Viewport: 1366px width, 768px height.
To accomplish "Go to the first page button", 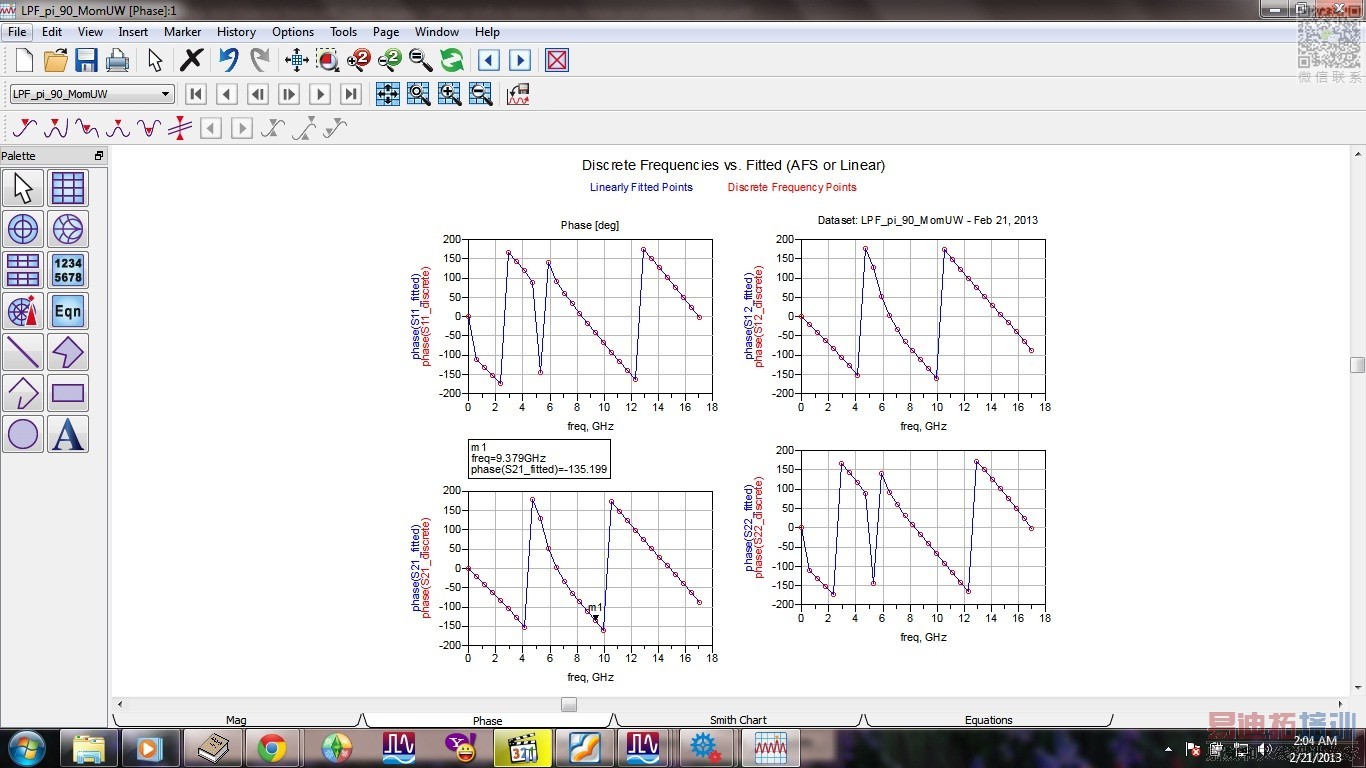I will [x=196, y=94].
